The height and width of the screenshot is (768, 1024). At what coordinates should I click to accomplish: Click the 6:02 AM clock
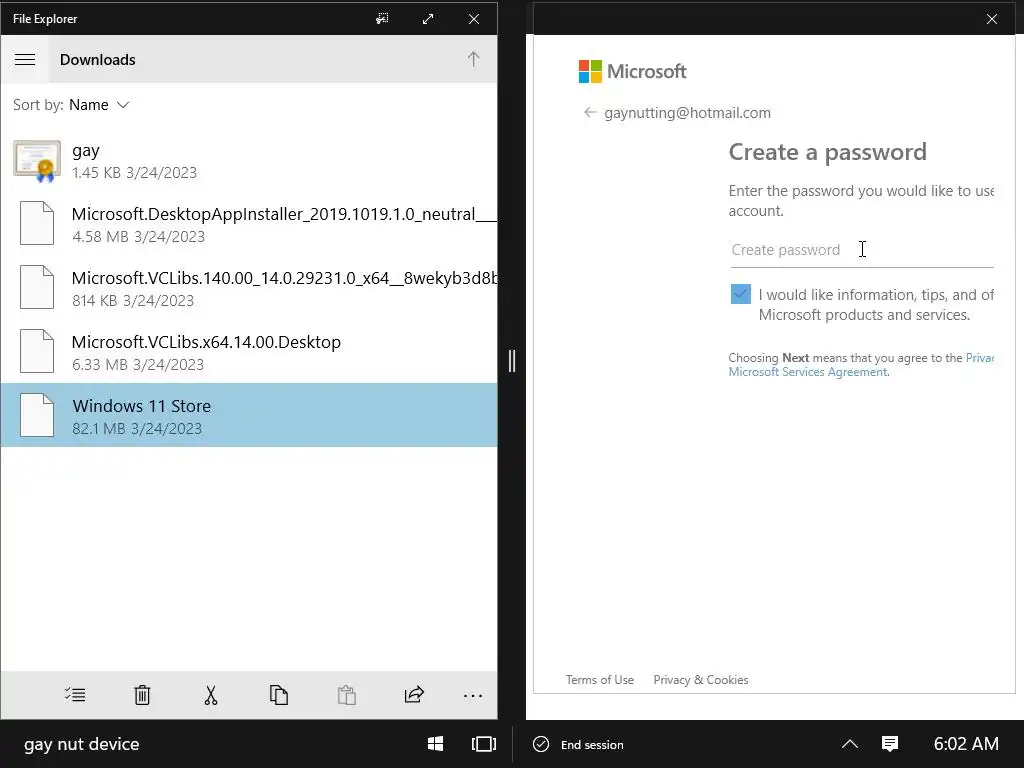(966, 744)
